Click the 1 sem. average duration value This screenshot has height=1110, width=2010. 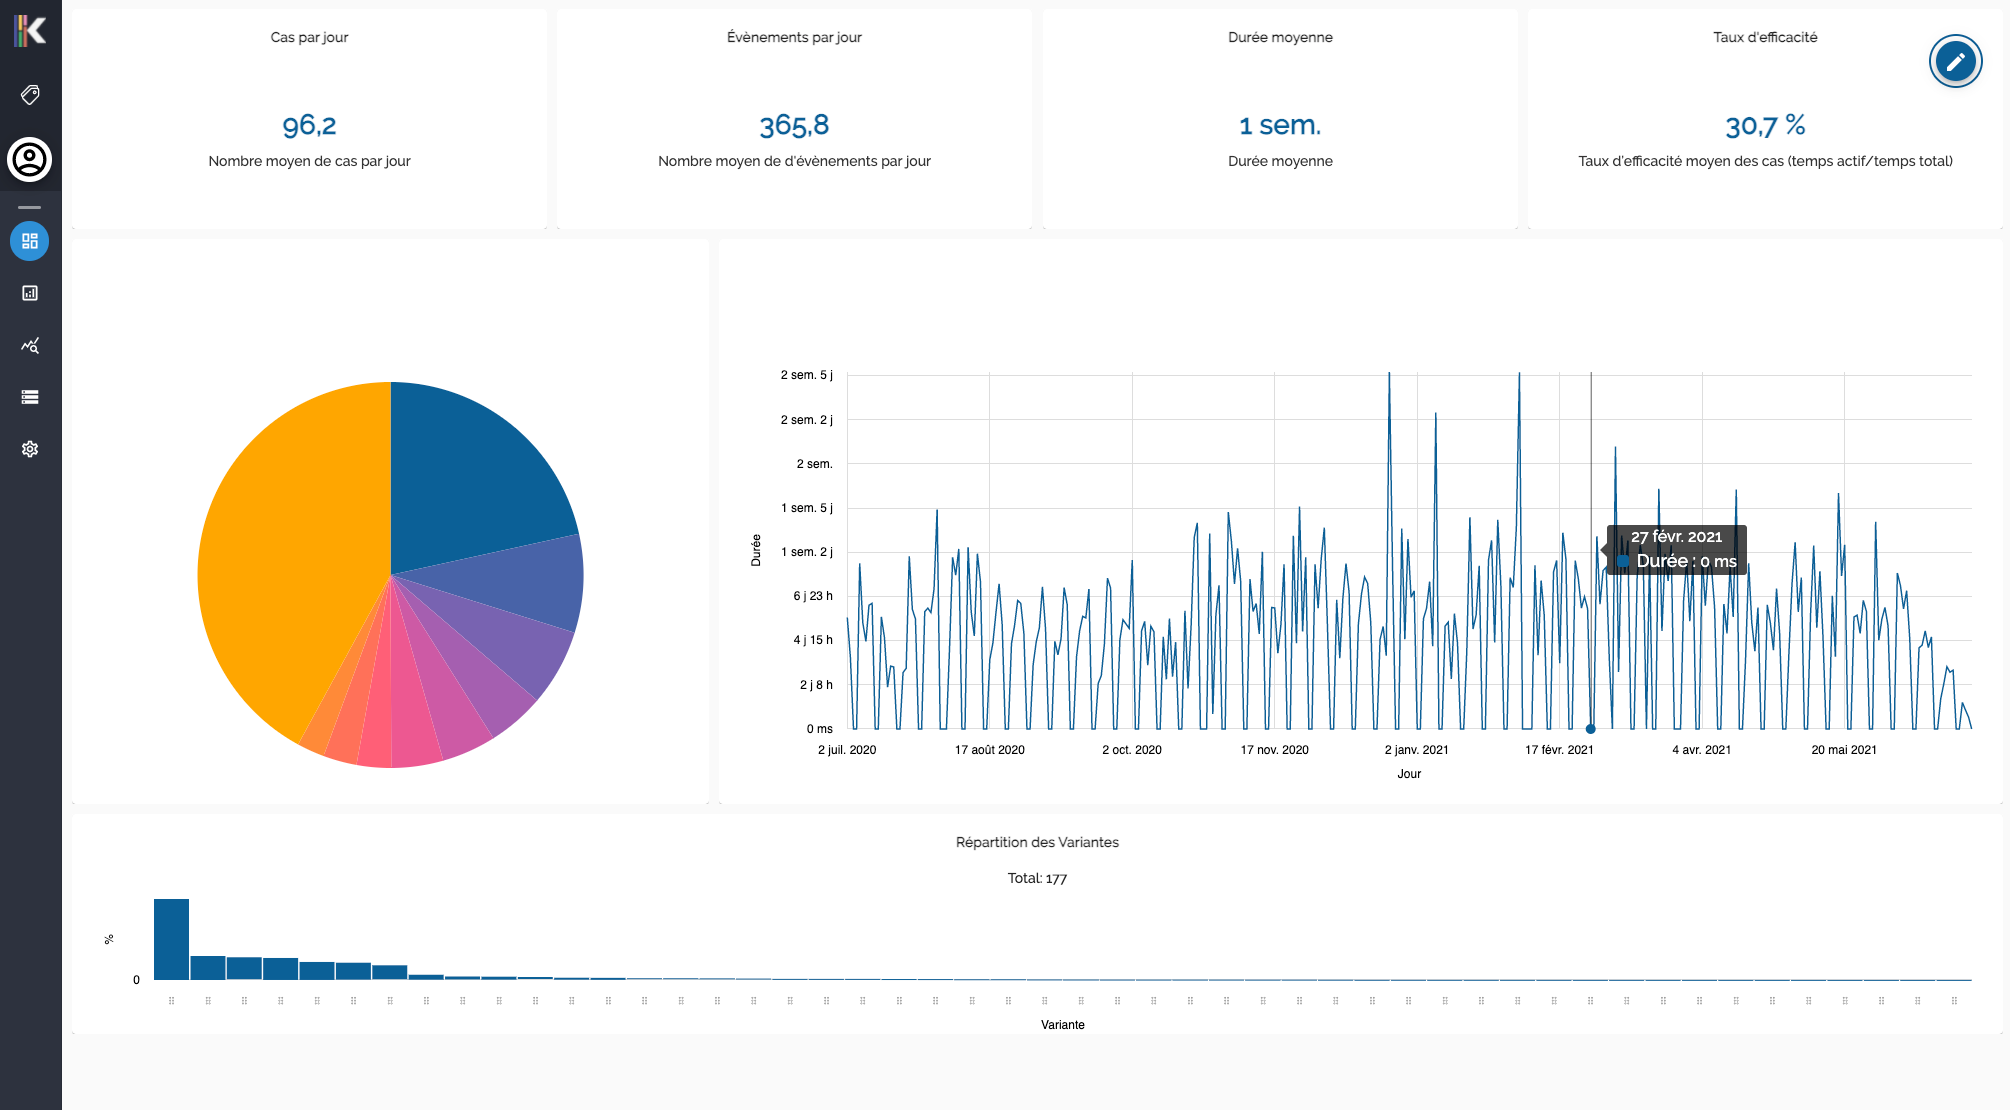1280,126
